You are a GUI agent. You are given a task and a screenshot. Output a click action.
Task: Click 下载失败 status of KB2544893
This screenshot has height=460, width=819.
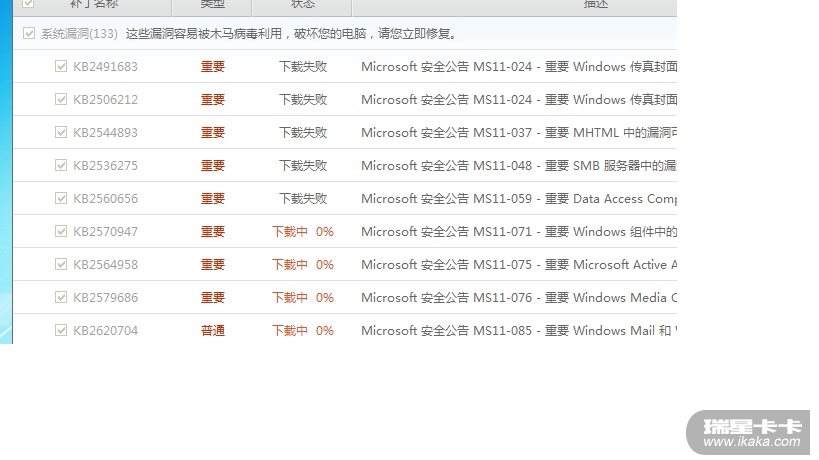click(303, 133)
